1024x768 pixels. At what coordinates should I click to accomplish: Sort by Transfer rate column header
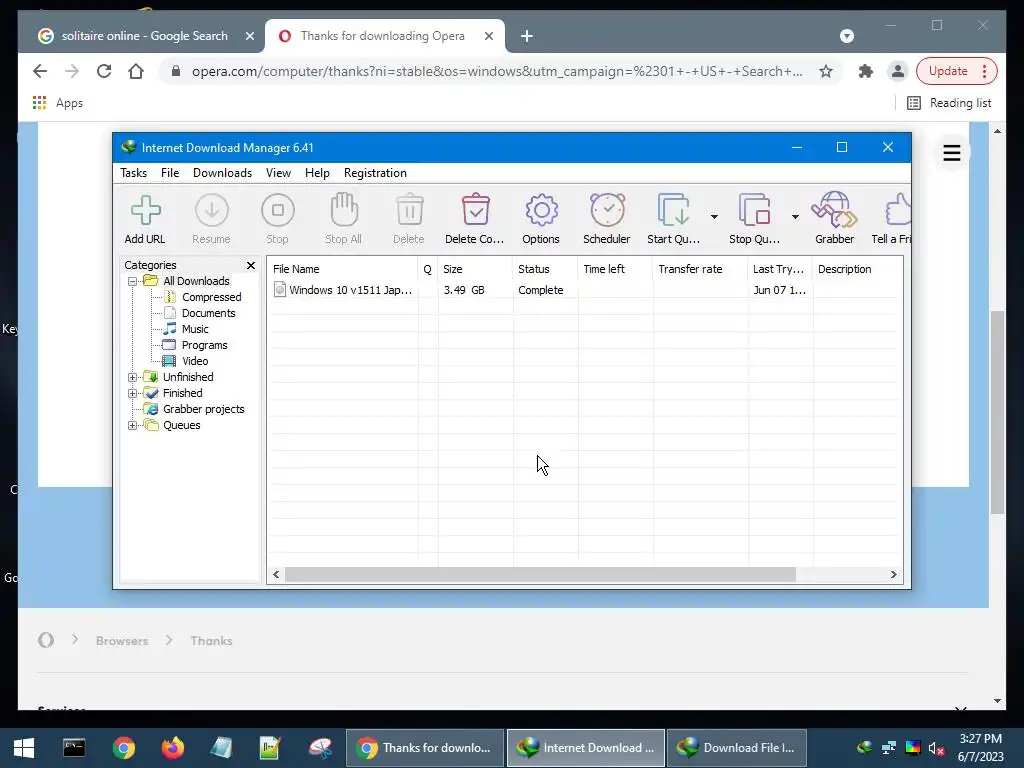pyautogui.click(x=700, y=269)
